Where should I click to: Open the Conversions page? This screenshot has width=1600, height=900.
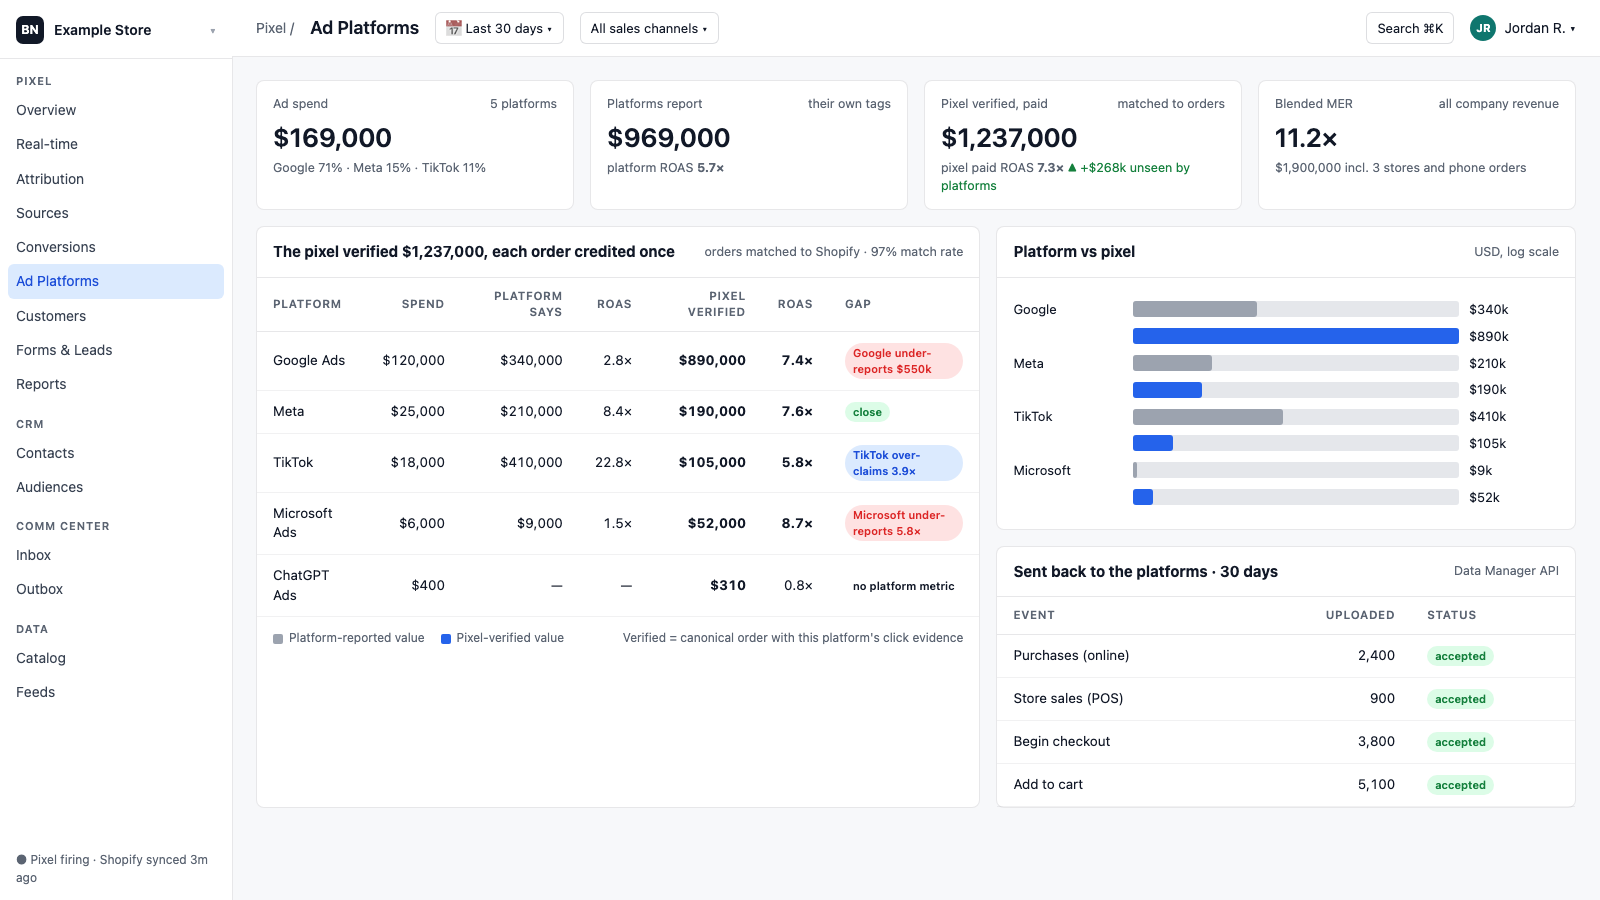(x=116, y=247)
